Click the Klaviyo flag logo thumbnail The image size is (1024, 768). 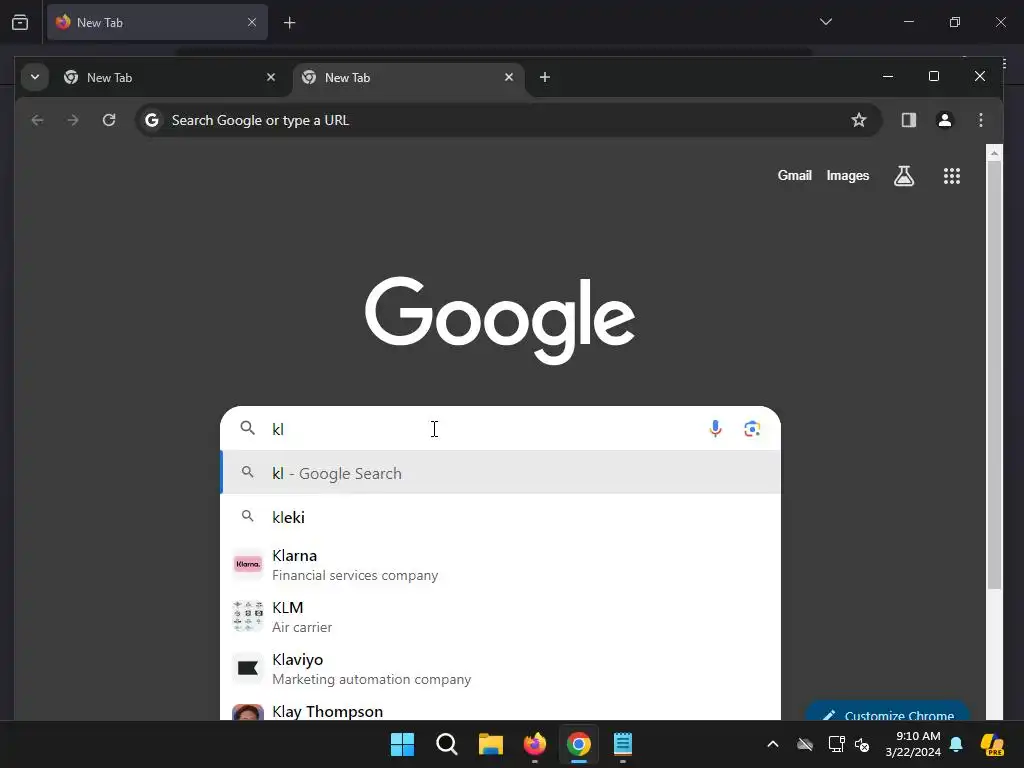click(248, 668)
